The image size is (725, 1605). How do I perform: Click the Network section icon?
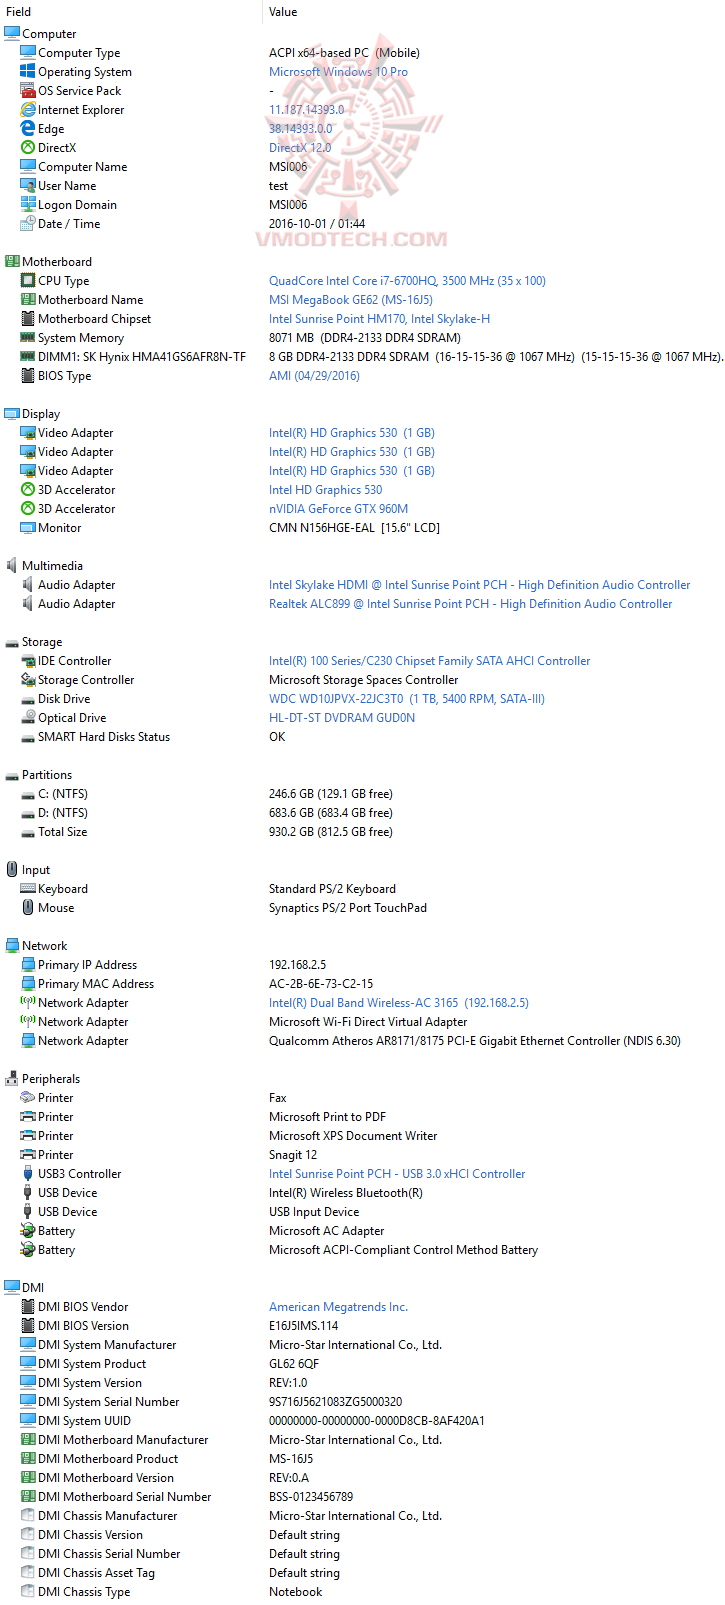click(x=12, y=945)
